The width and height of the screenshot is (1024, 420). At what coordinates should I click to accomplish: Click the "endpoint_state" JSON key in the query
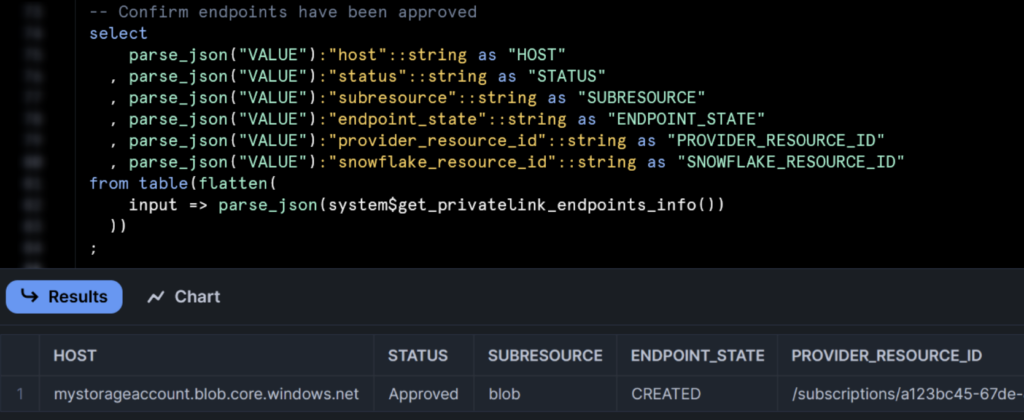[408, 120]
